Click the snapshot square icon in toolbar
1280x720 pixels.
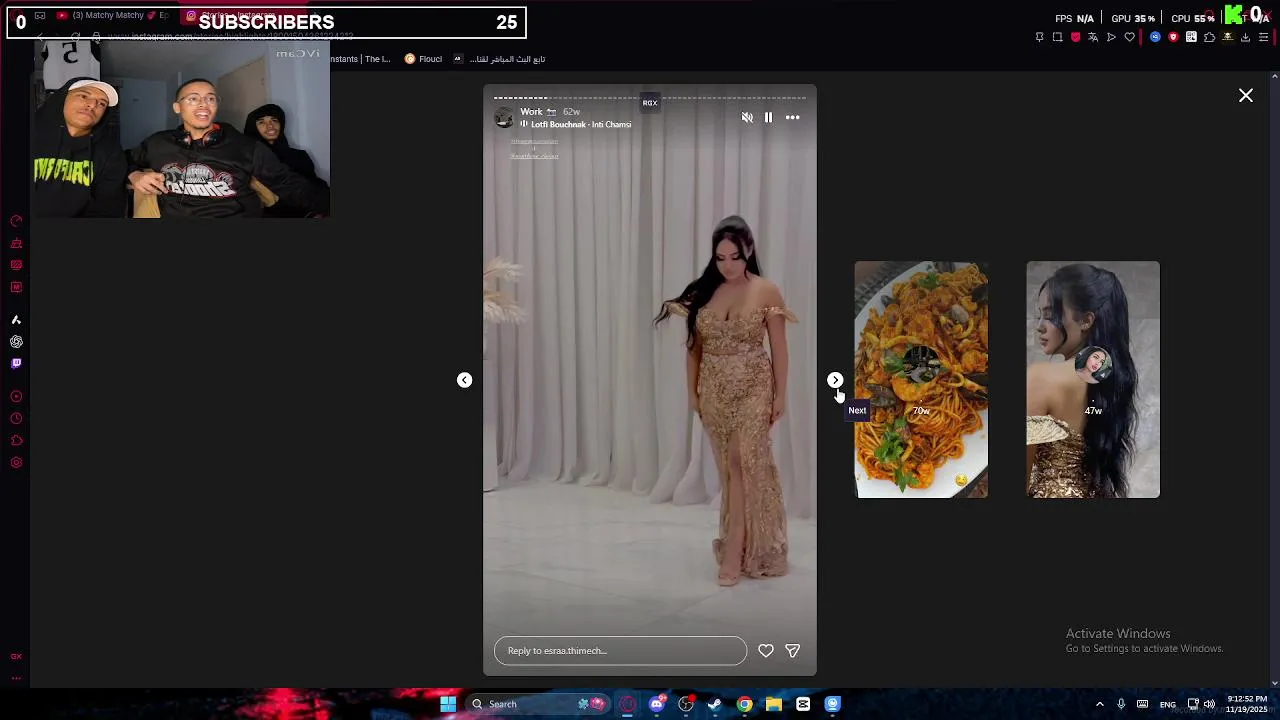[x=1057, y=37]
